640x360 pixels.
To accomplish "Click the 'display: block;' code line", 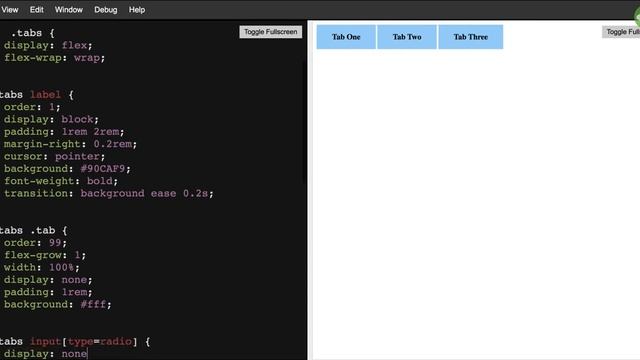I will point(51,119).
